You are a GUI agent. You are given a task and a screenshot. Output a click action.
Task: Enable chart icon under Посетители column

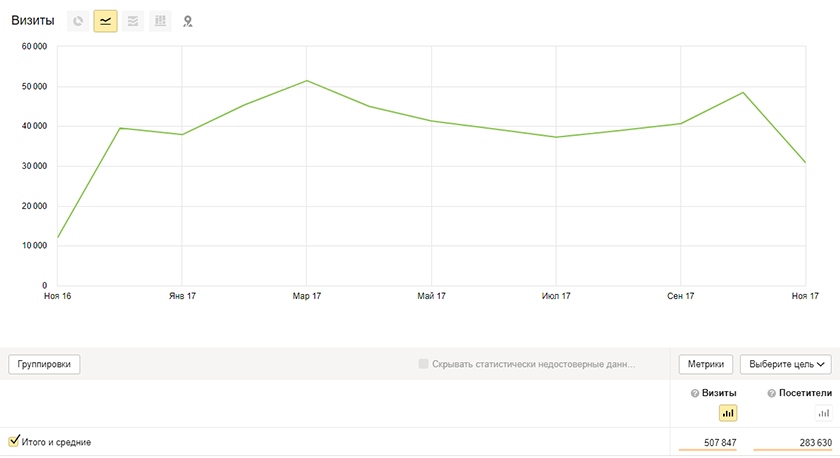click(x=824, y=413)
